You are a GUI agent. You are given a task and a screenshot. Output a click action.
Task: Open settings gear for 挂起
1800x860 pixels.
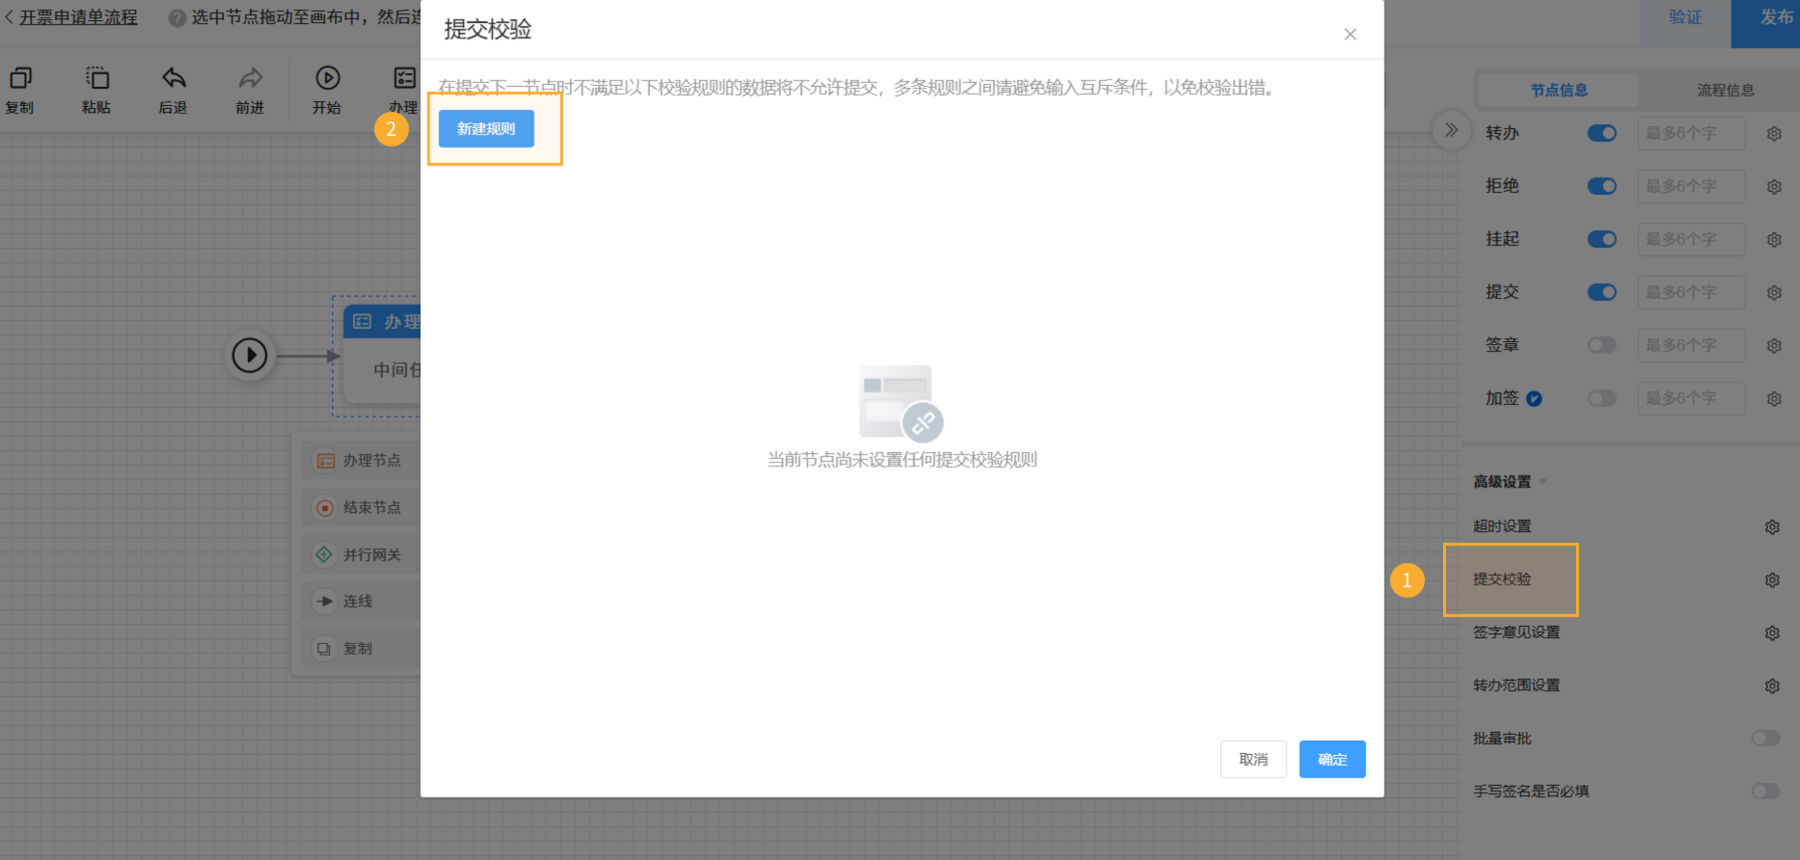coord(1774,240)
